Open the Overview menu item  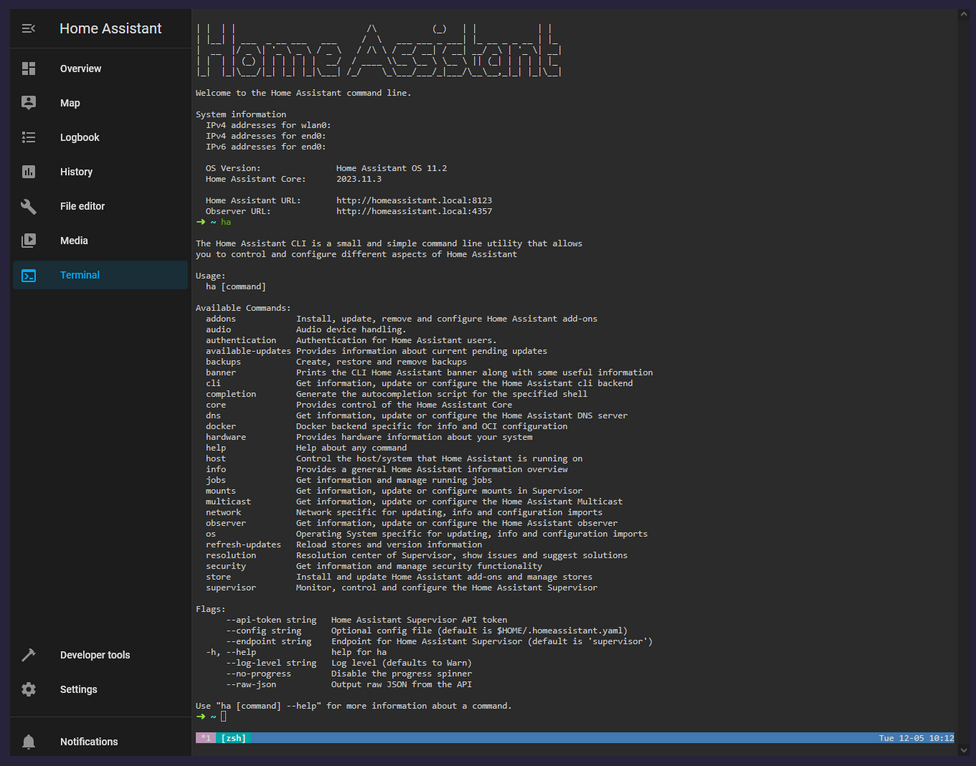pyautogui.click(x=81, y=69)
